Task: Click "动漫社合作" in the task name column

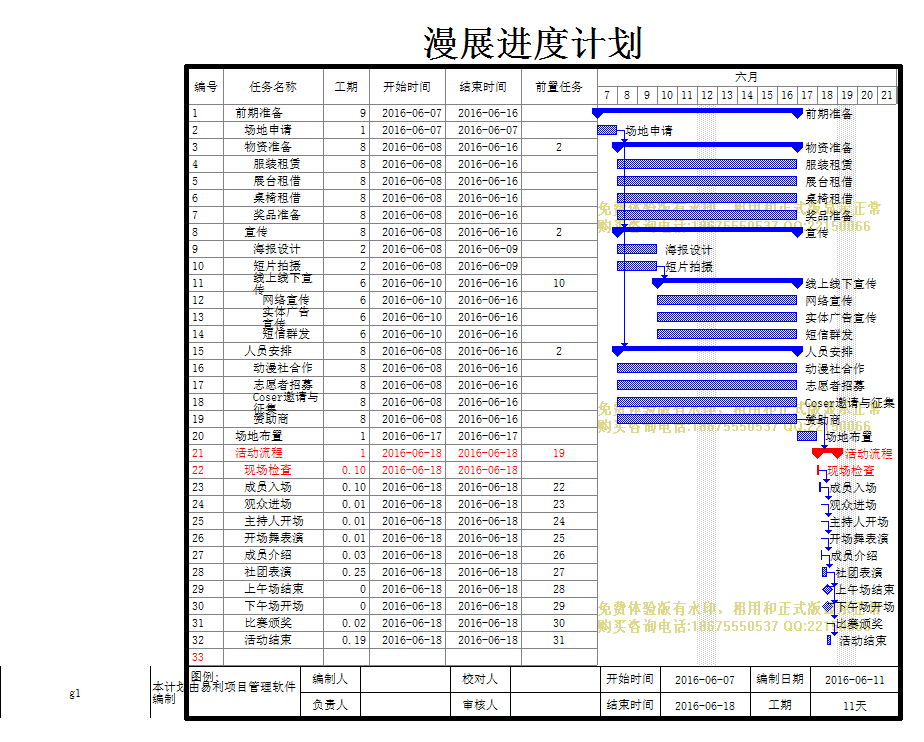Action: [282, 368]
